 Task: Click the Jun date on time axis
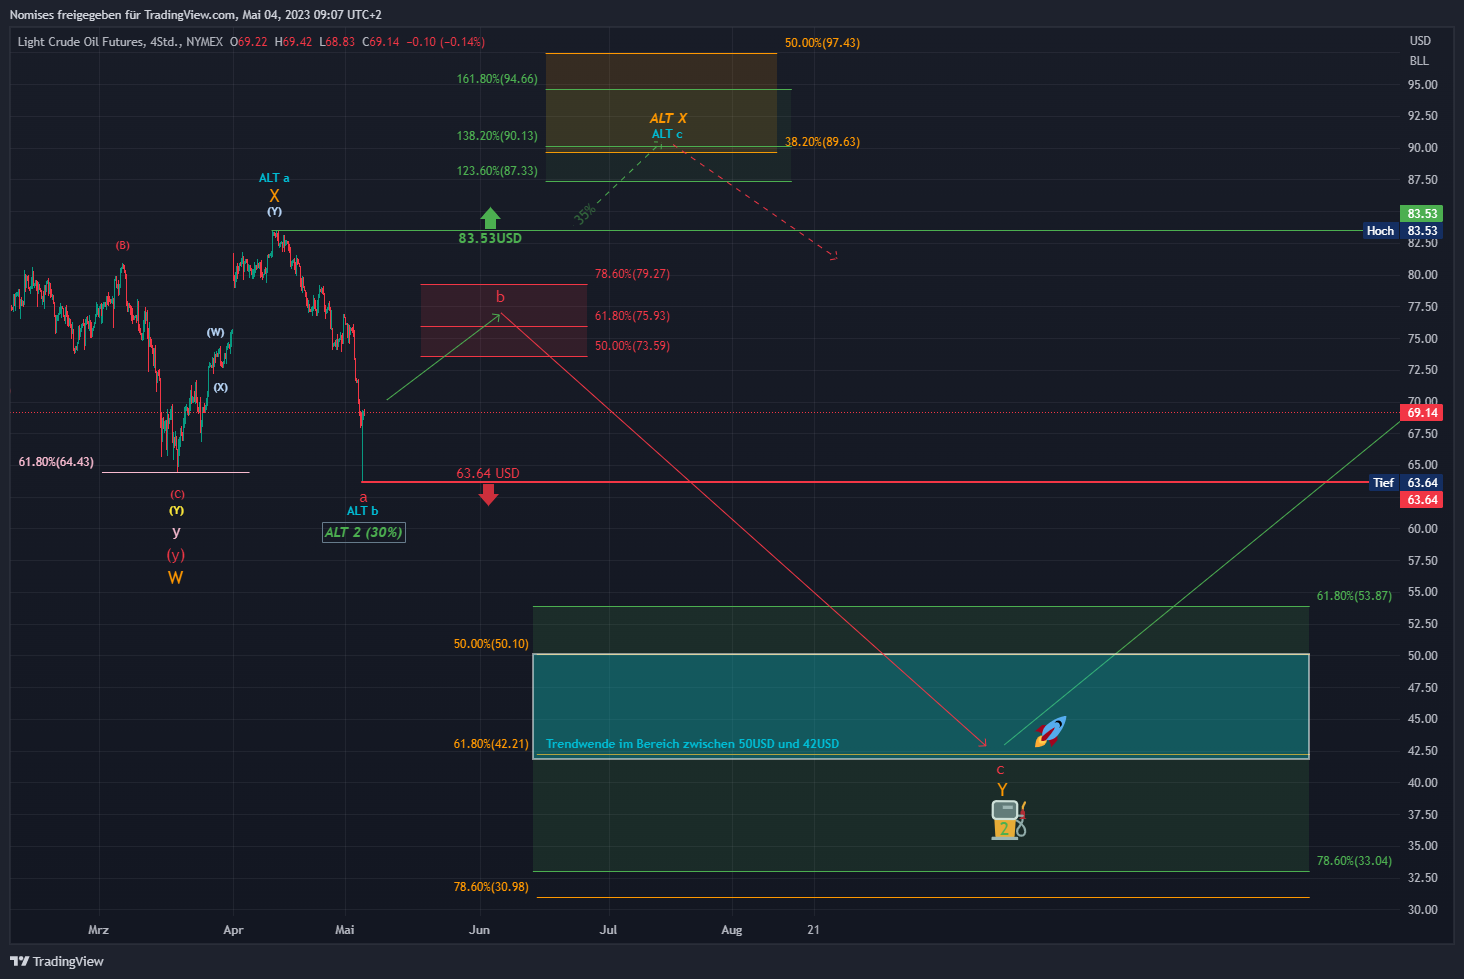(x=480, y=930)
